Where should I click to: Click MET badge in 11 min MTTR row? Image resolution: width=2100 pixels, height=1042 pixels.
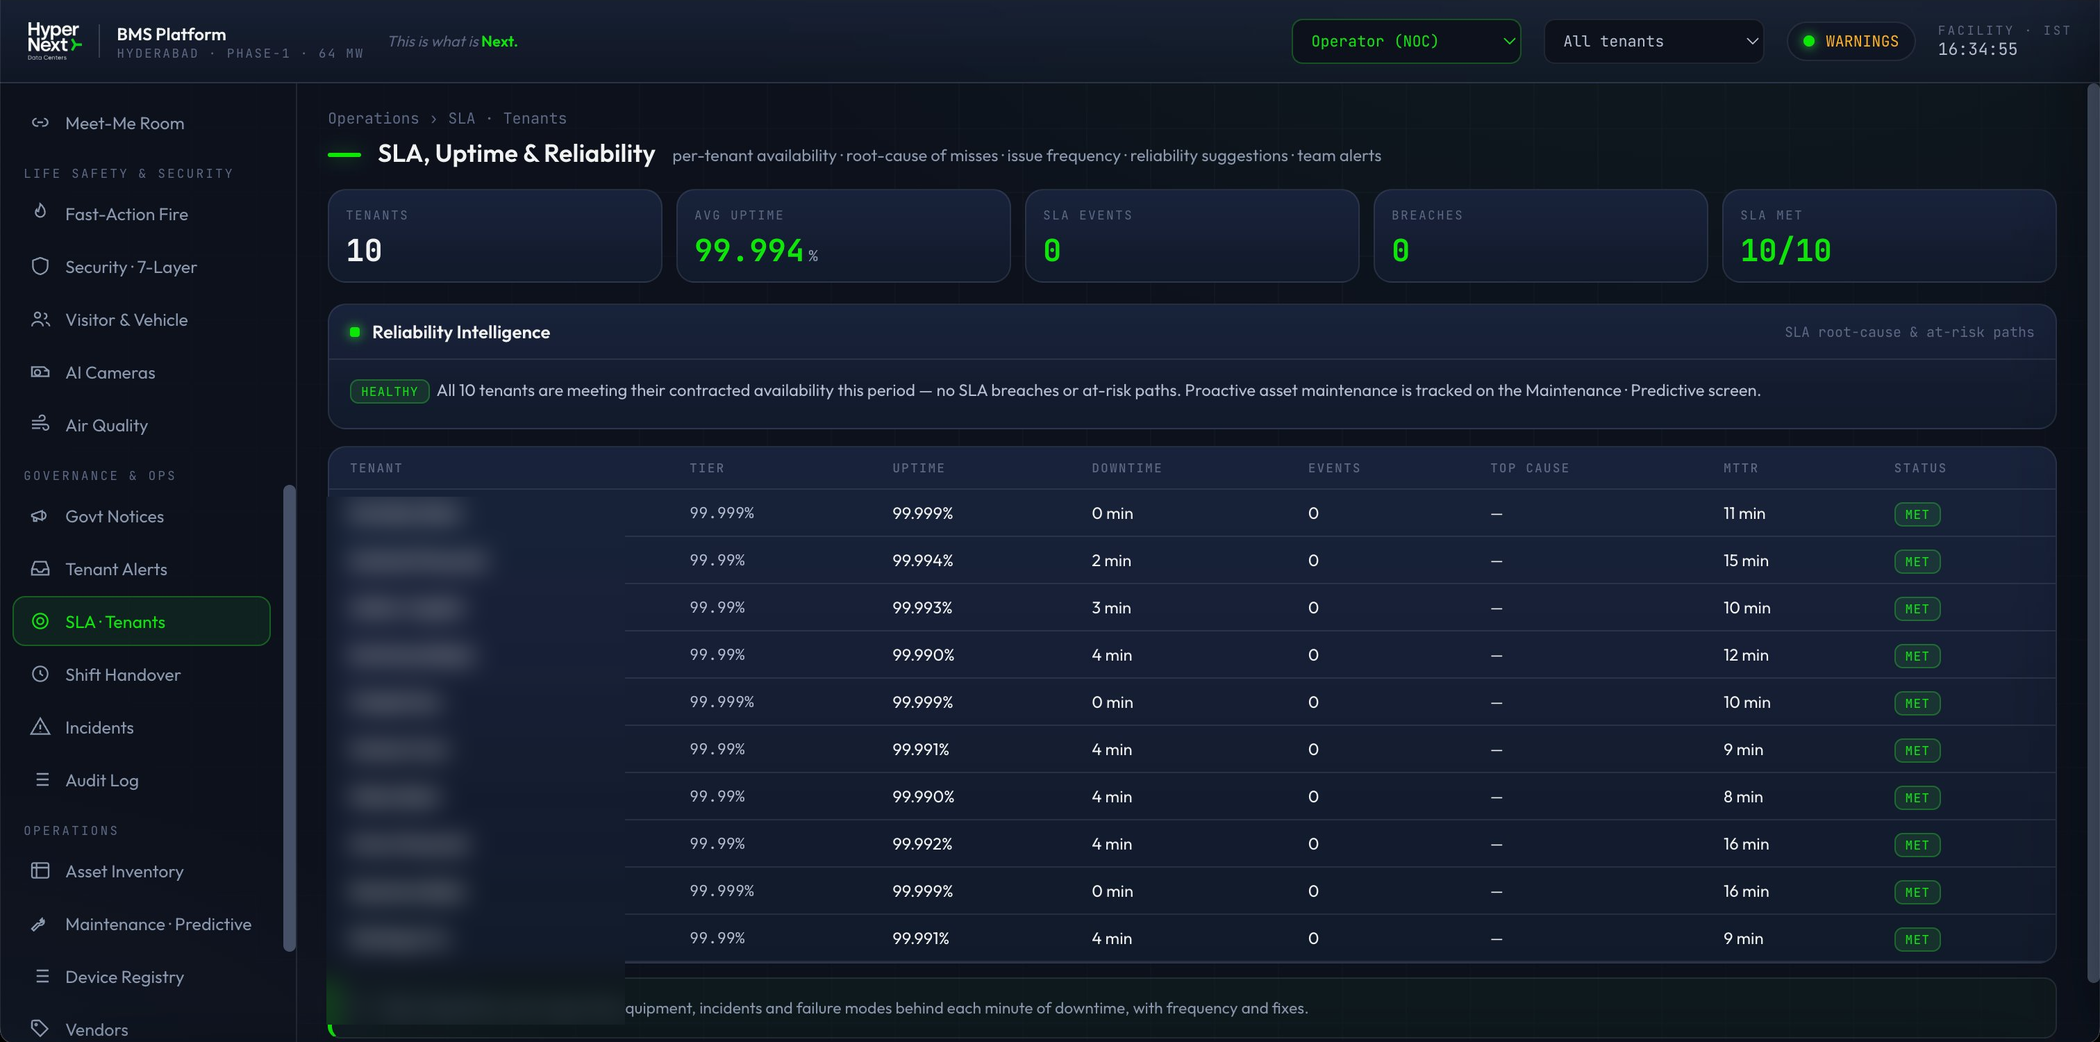(x=1917, y=514)
